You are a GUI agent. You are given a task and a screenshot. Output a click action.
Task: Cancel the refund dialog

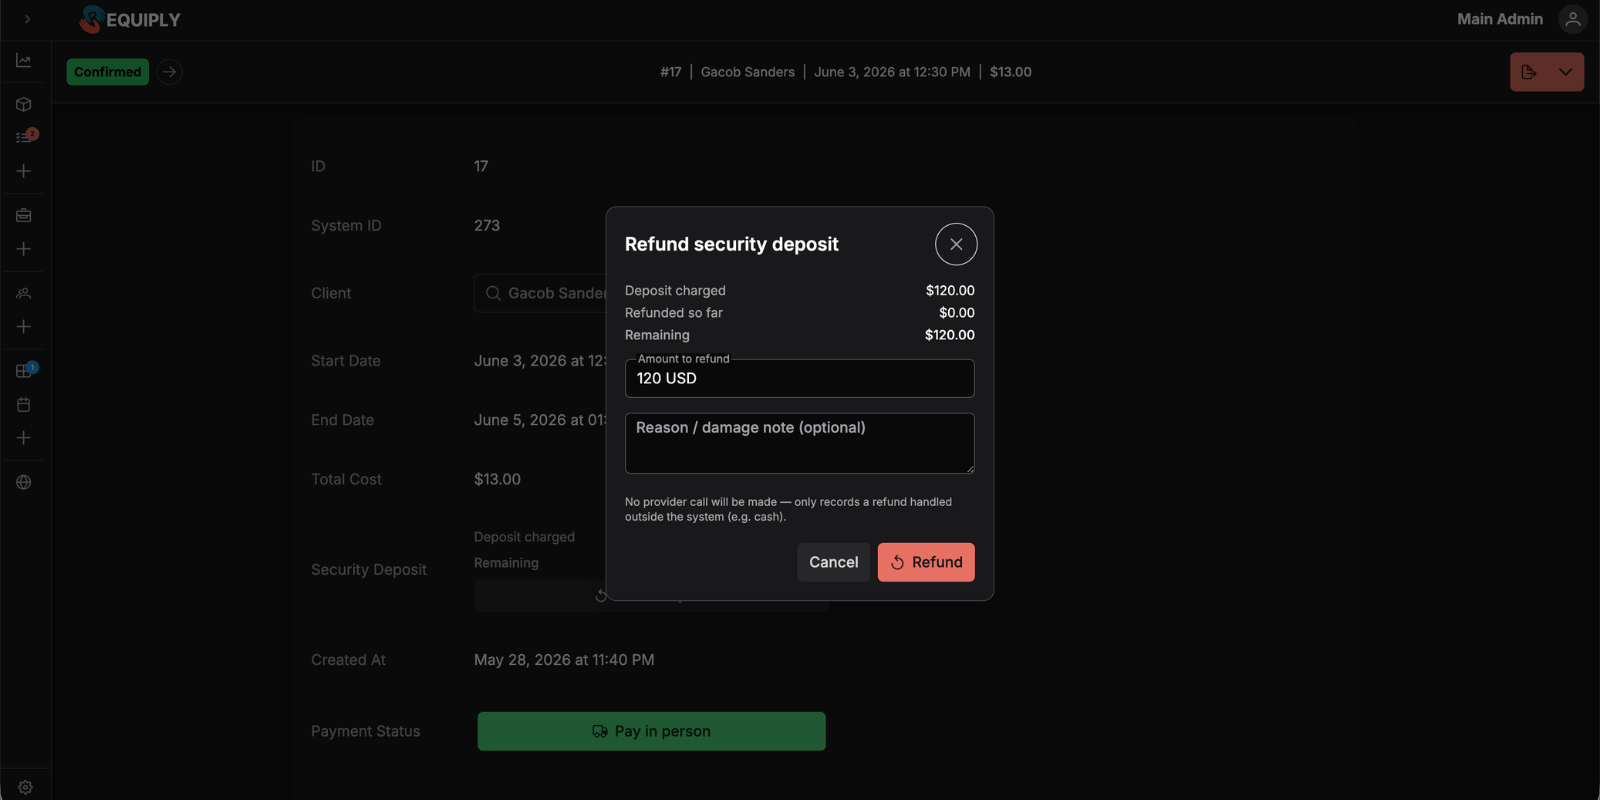coord(833,562)
